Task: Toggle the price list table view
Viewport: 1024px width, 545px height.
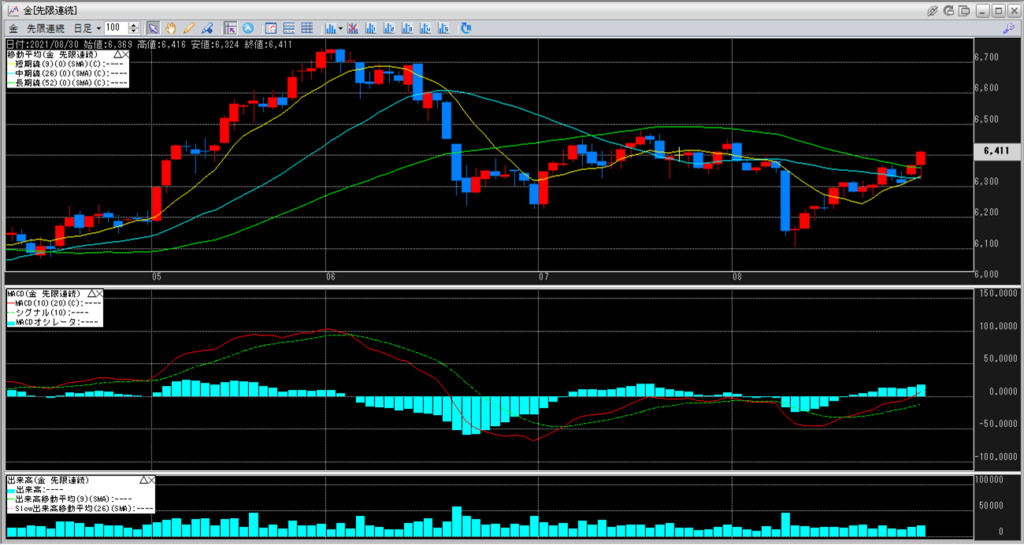Action: [x=289, y=27]
